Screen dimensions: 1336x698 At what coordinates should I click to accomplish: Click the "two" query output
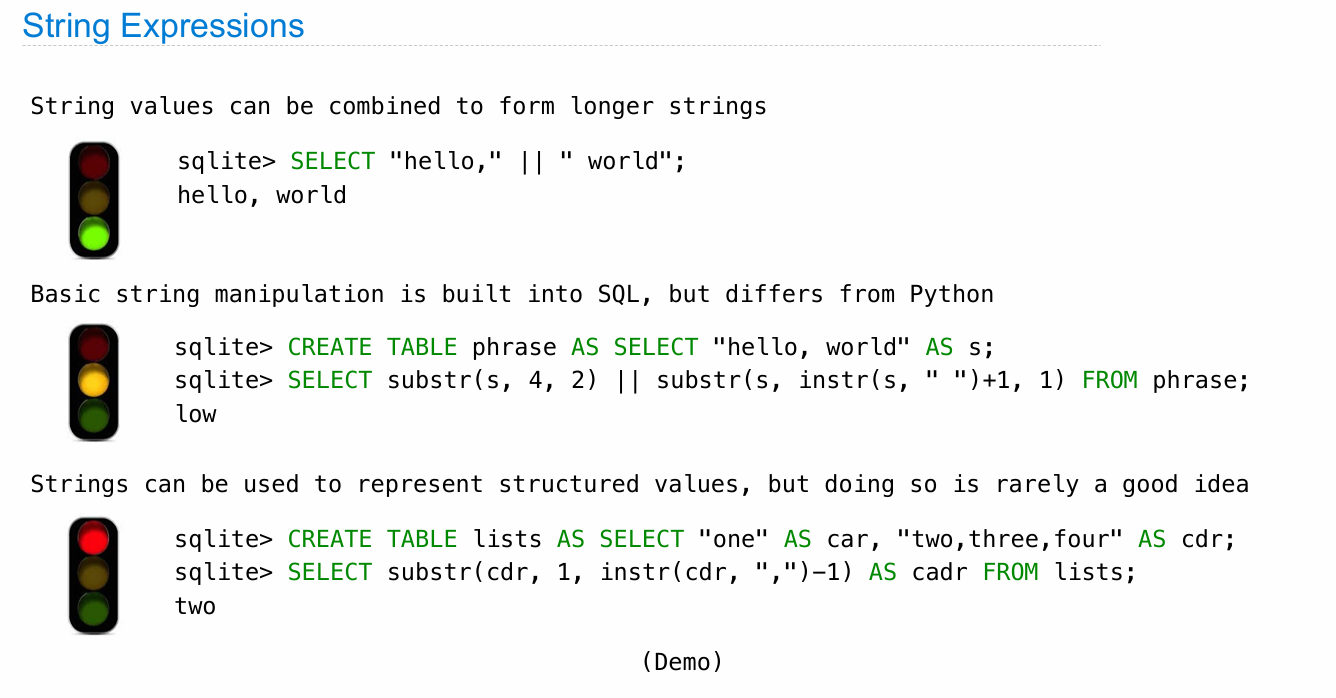pyautogui.click(x=196, y=606)
